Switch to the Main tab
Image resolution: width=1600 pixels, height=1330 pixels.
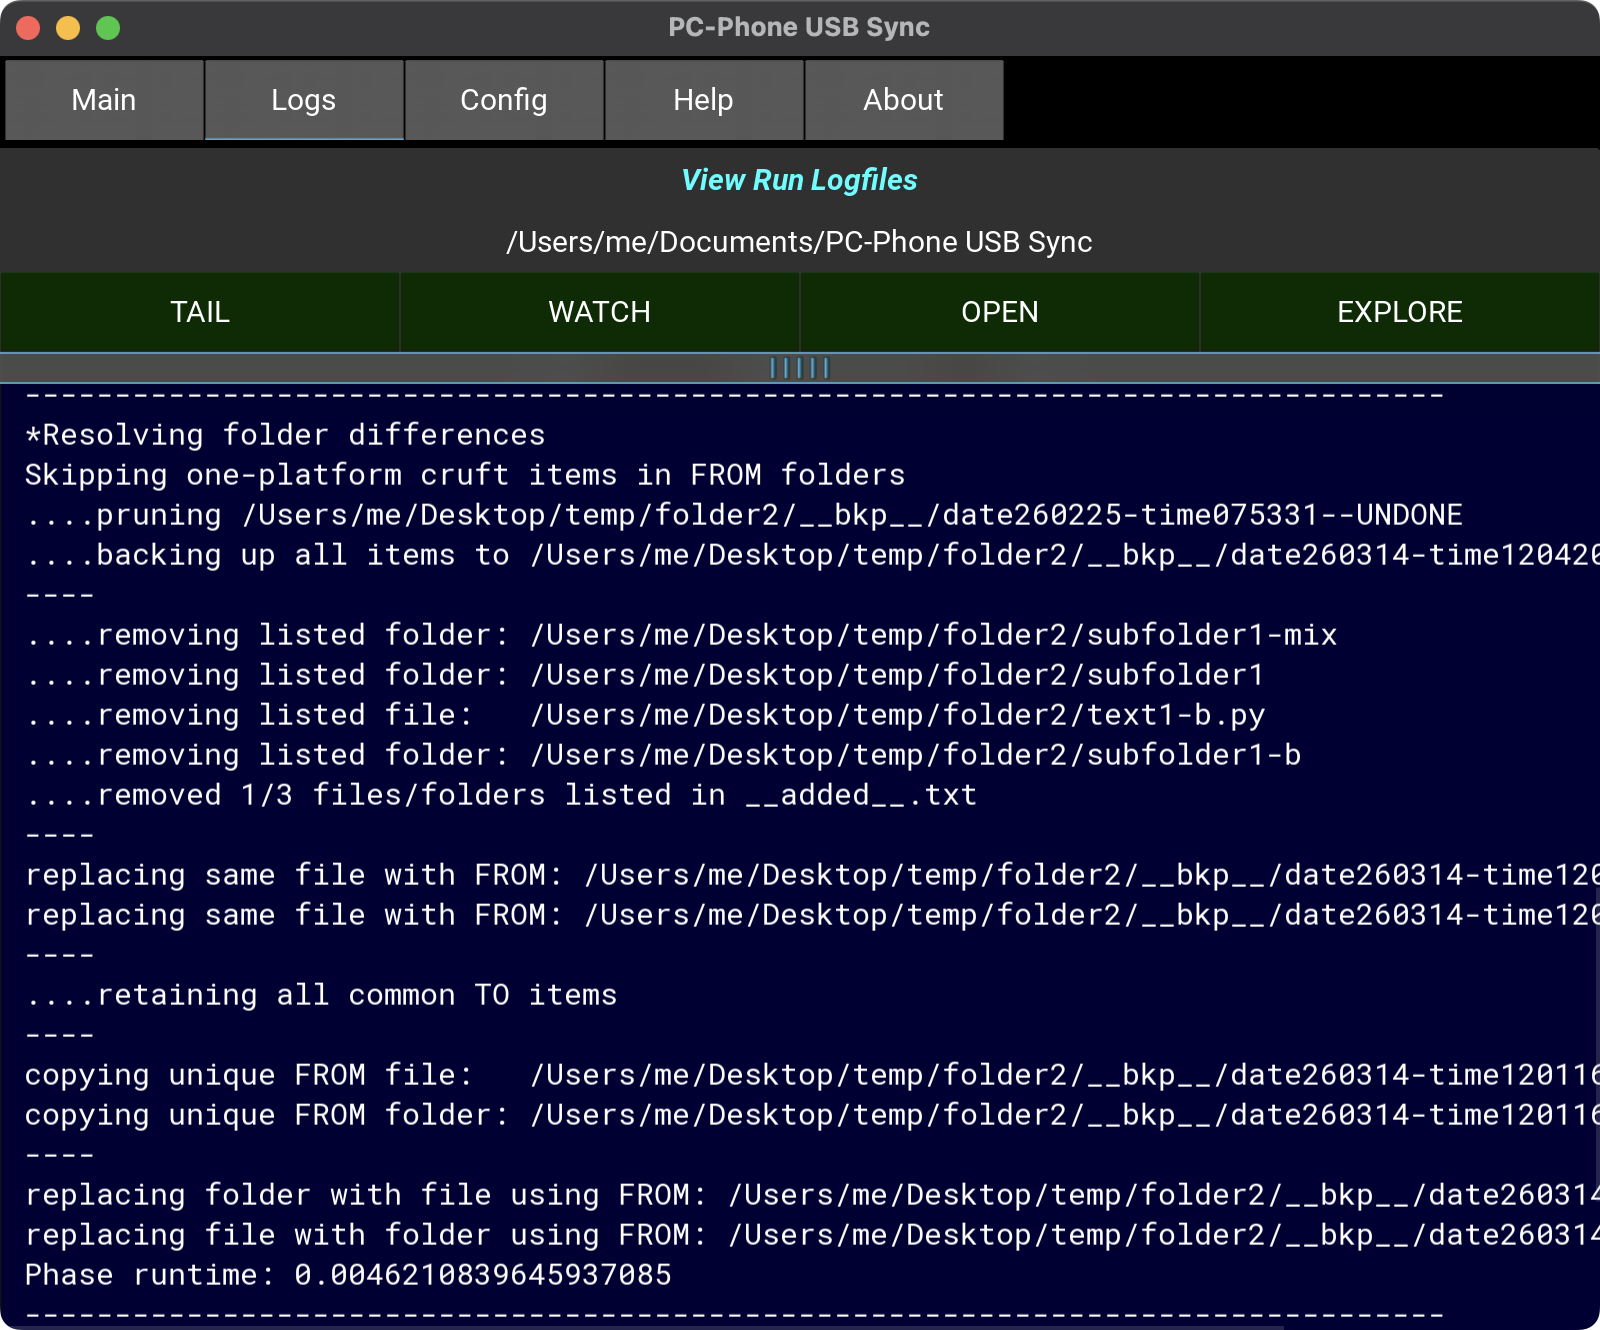tap(104, 100)
